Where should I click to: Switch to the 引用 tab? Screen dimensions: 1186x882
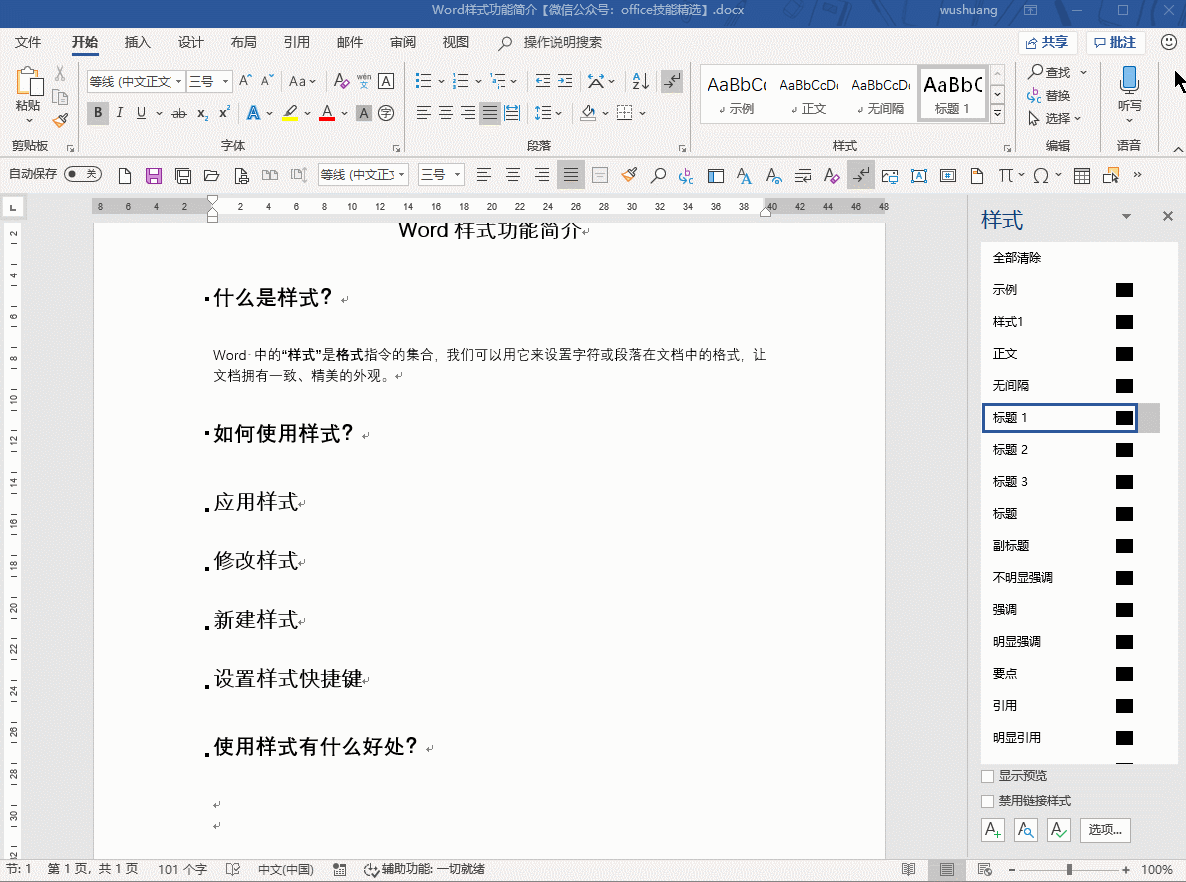point(296,42)
